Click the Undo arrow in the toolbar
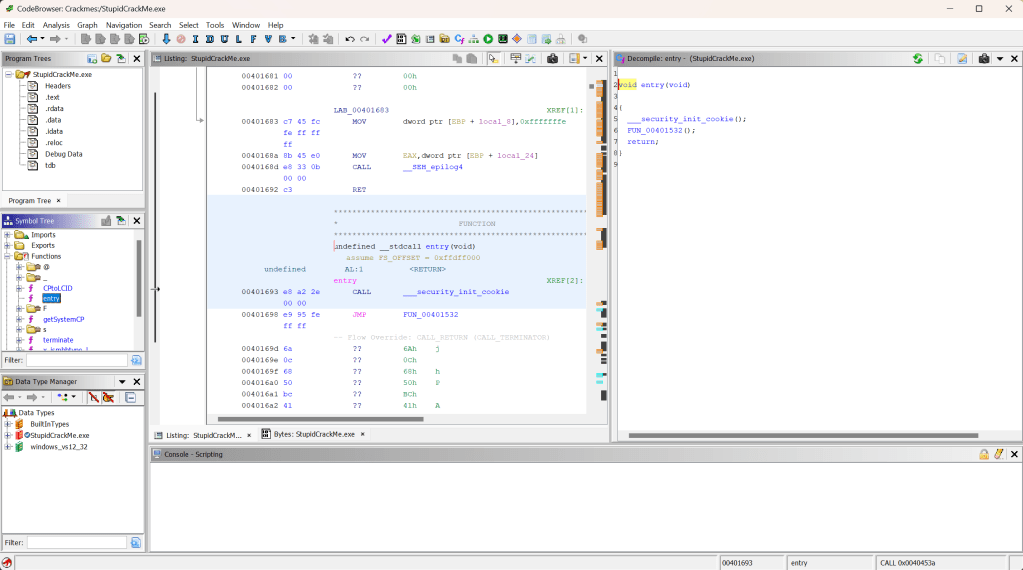Viewport: 1023px width, 570px height. tap(350, 39)
